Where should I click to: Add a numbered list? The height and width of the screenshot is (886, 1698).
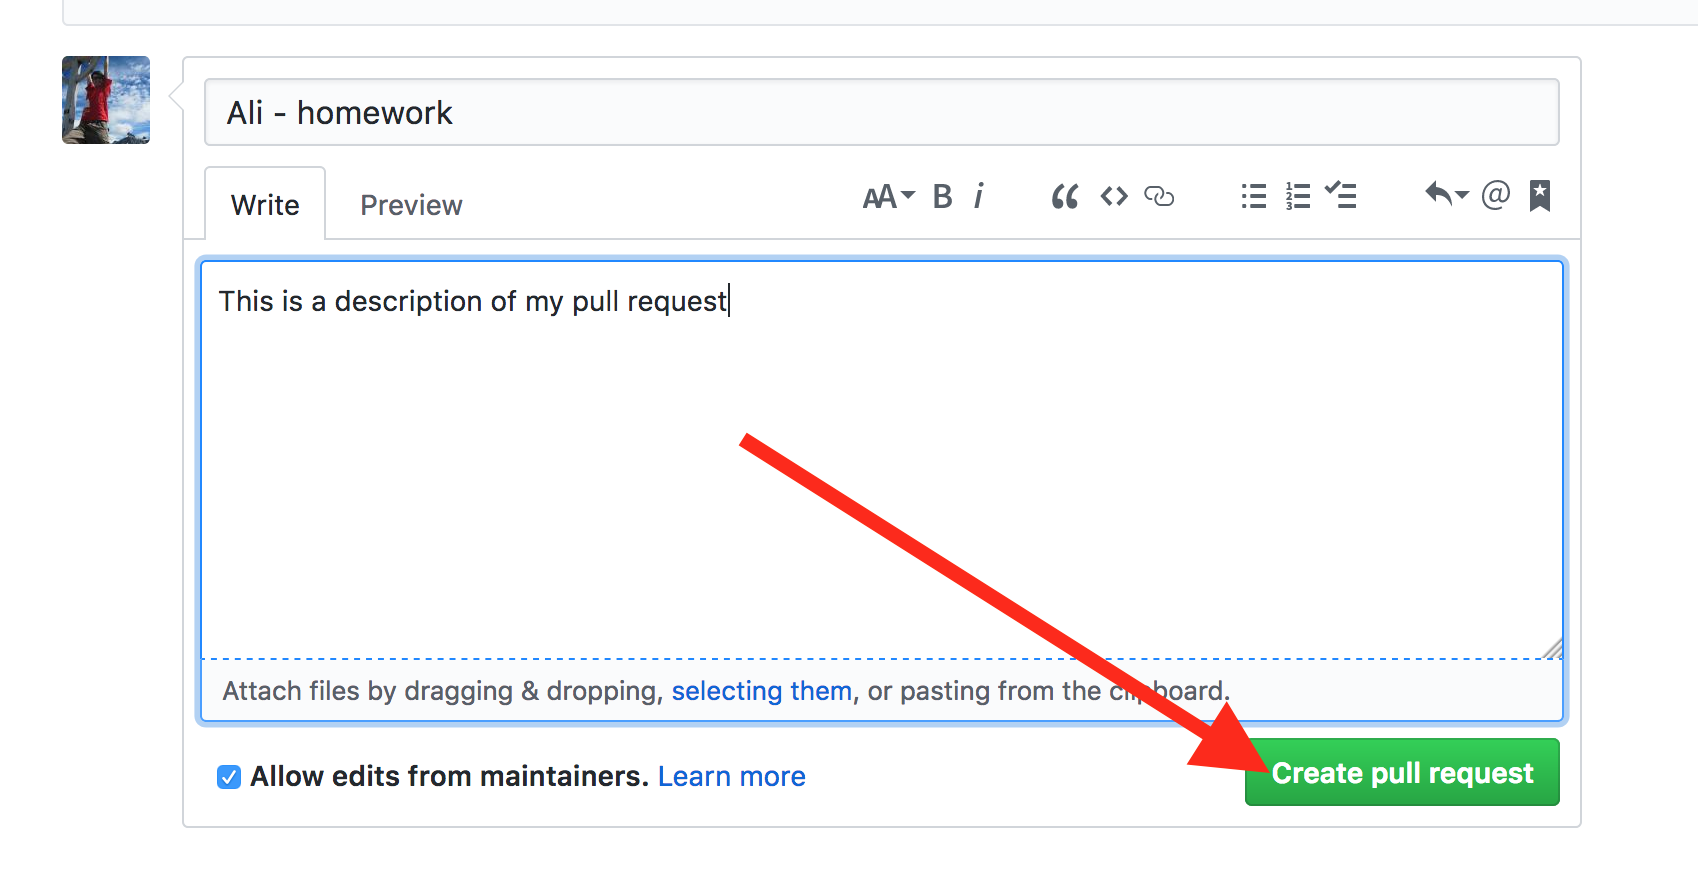point(1298,196)
